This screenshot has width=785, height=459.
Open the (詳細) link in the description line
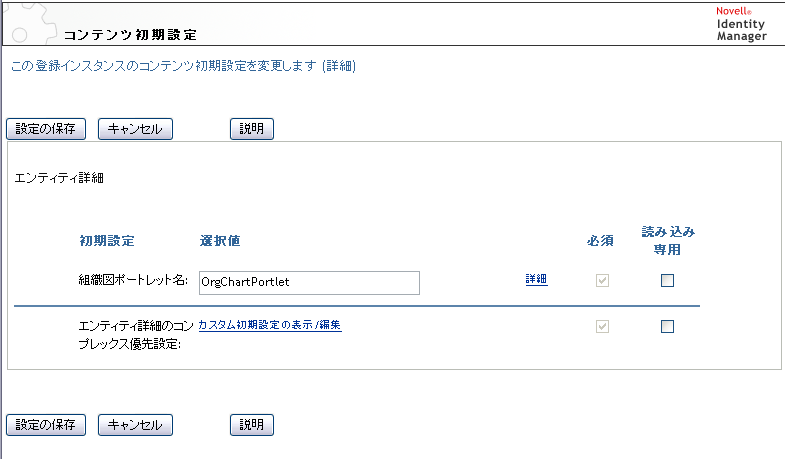(x=339, y=66)
